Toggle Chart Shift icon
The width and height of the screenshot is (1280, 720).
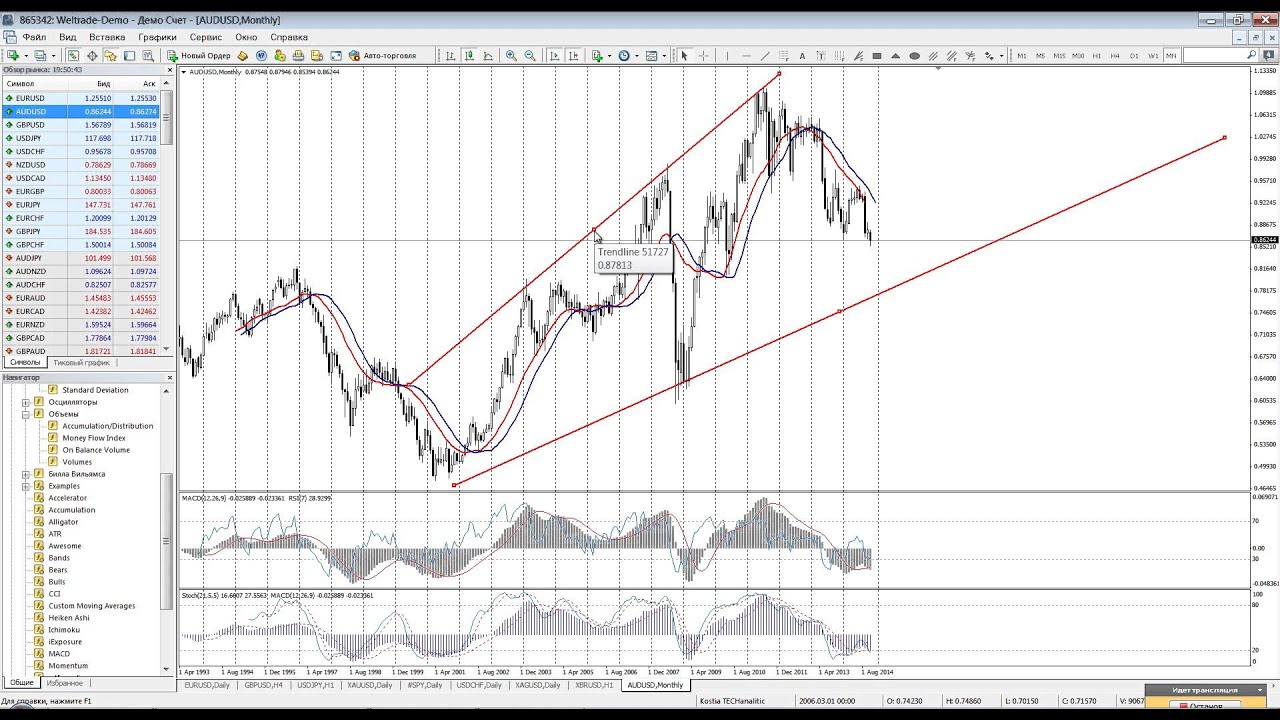574,56
